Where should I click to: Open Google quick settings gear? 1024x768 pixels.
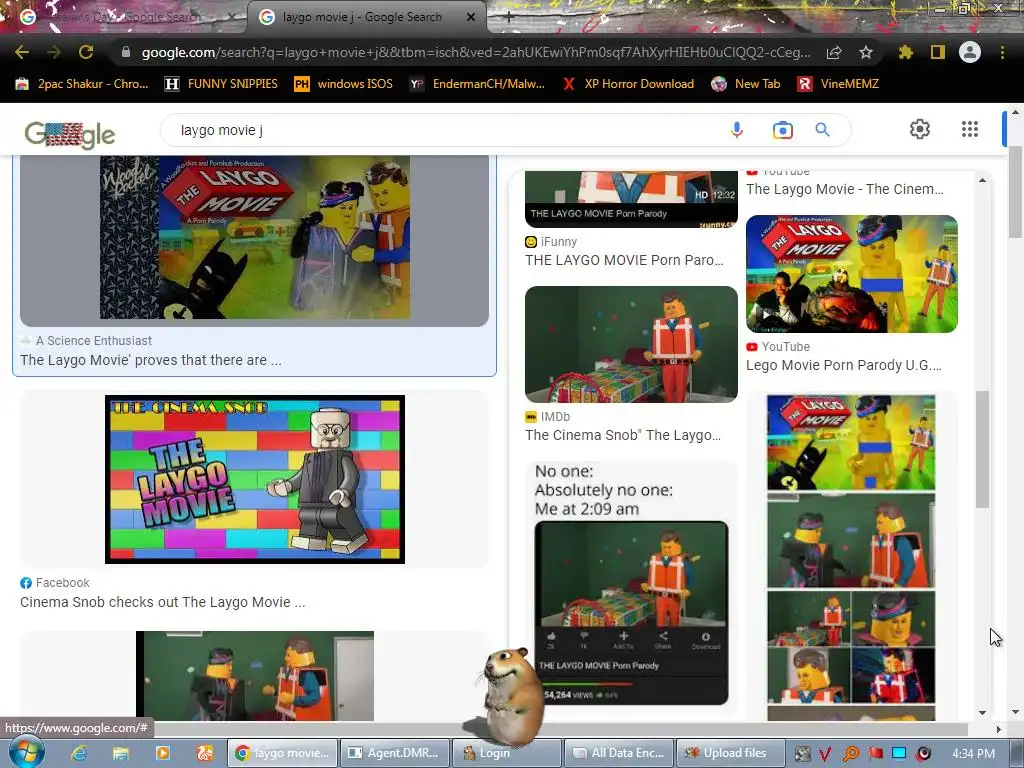coord(920,129)
